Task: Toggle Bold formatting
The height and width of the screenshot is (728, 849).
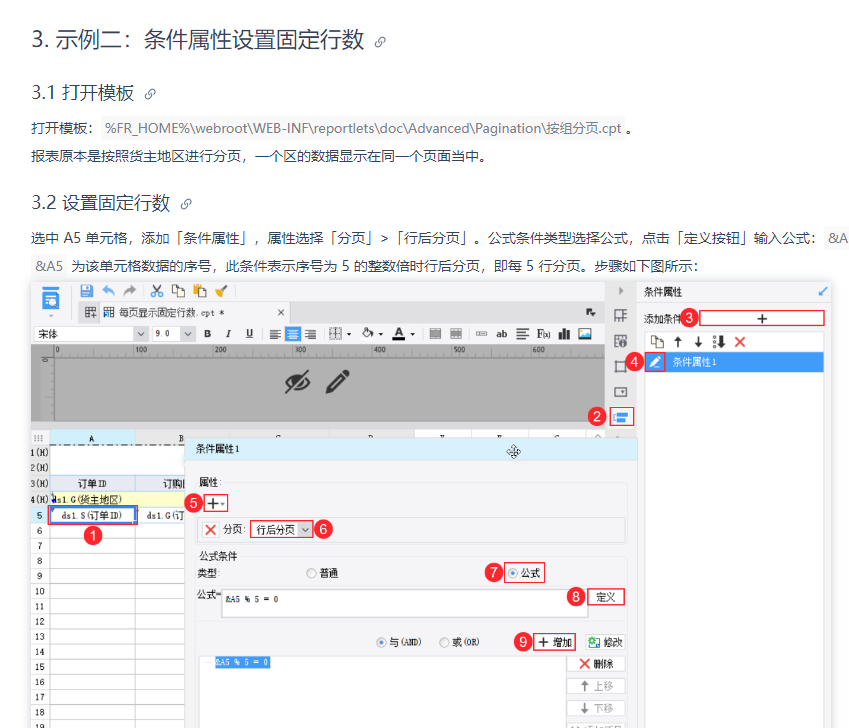Action: pos(207,334)
